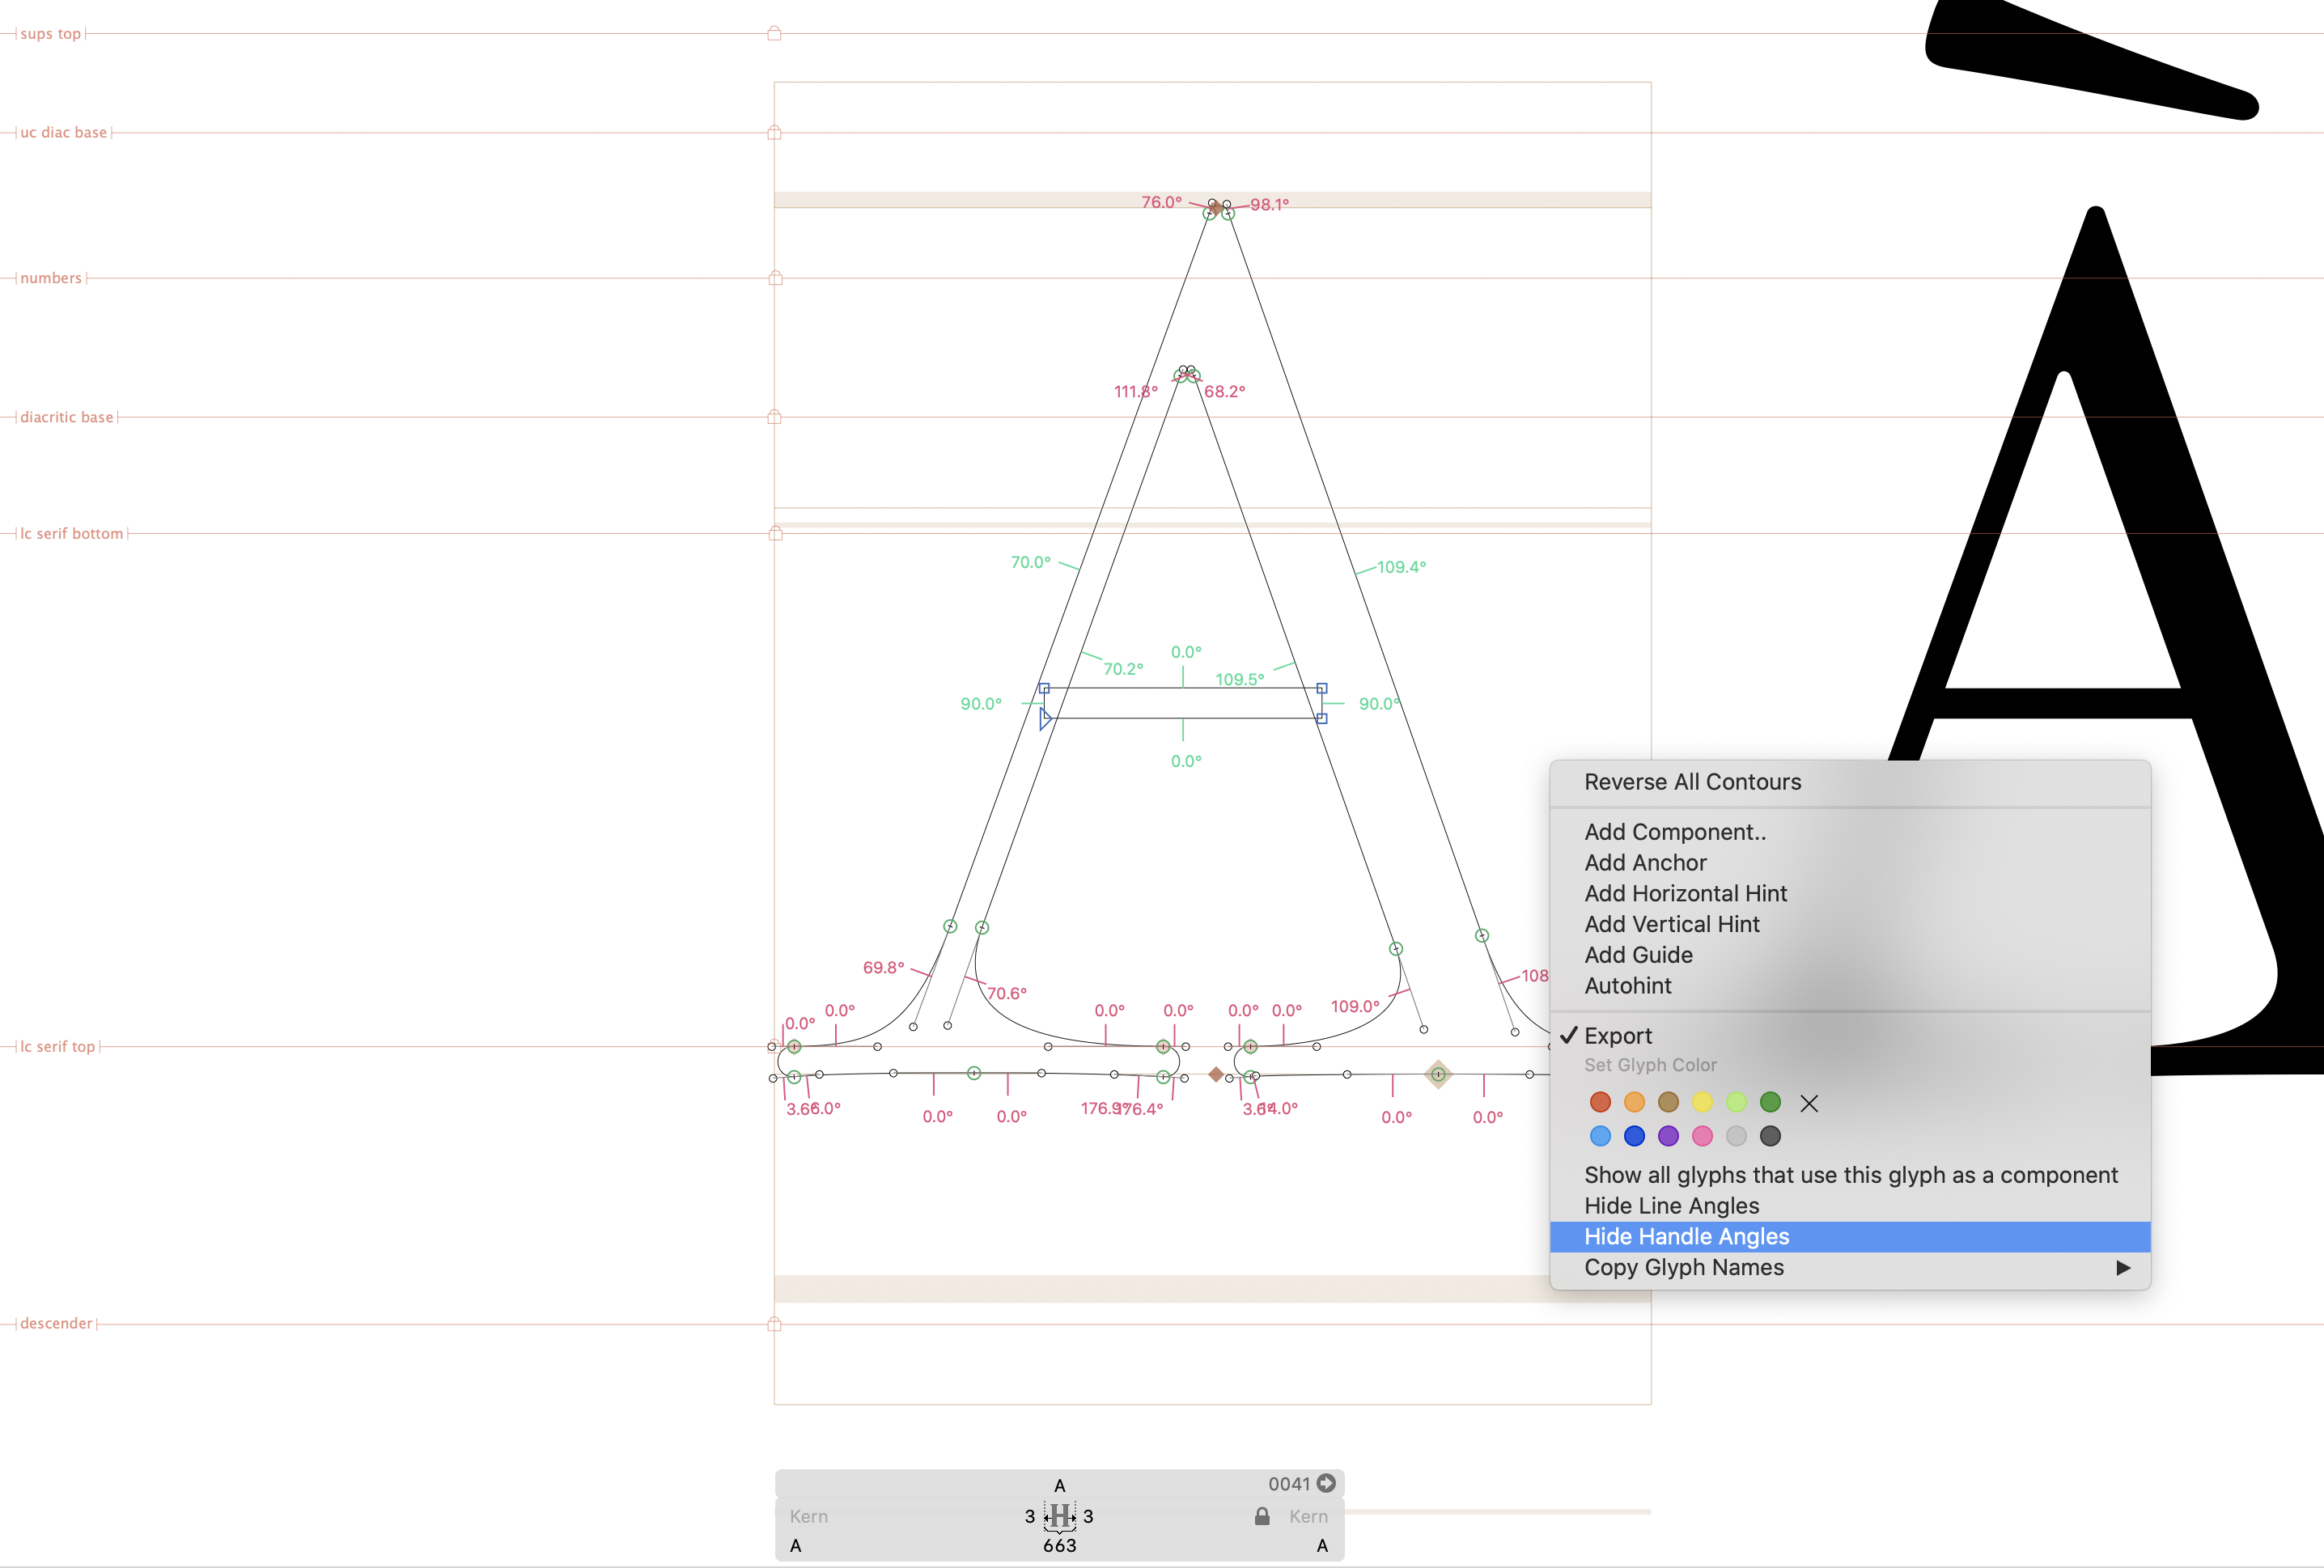Click the diamond anchor on the baseline center

coord(1215,1074)
